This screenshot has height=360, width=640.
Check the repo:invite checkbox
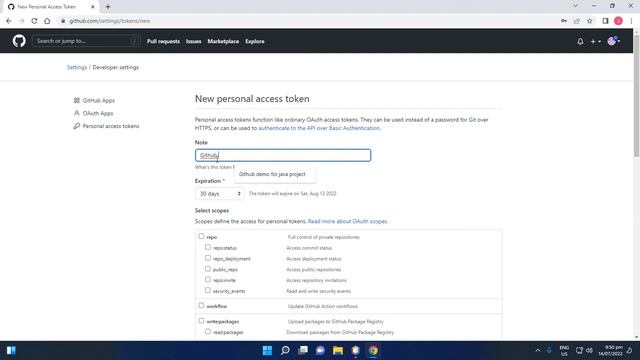click(x=208, y=280)
